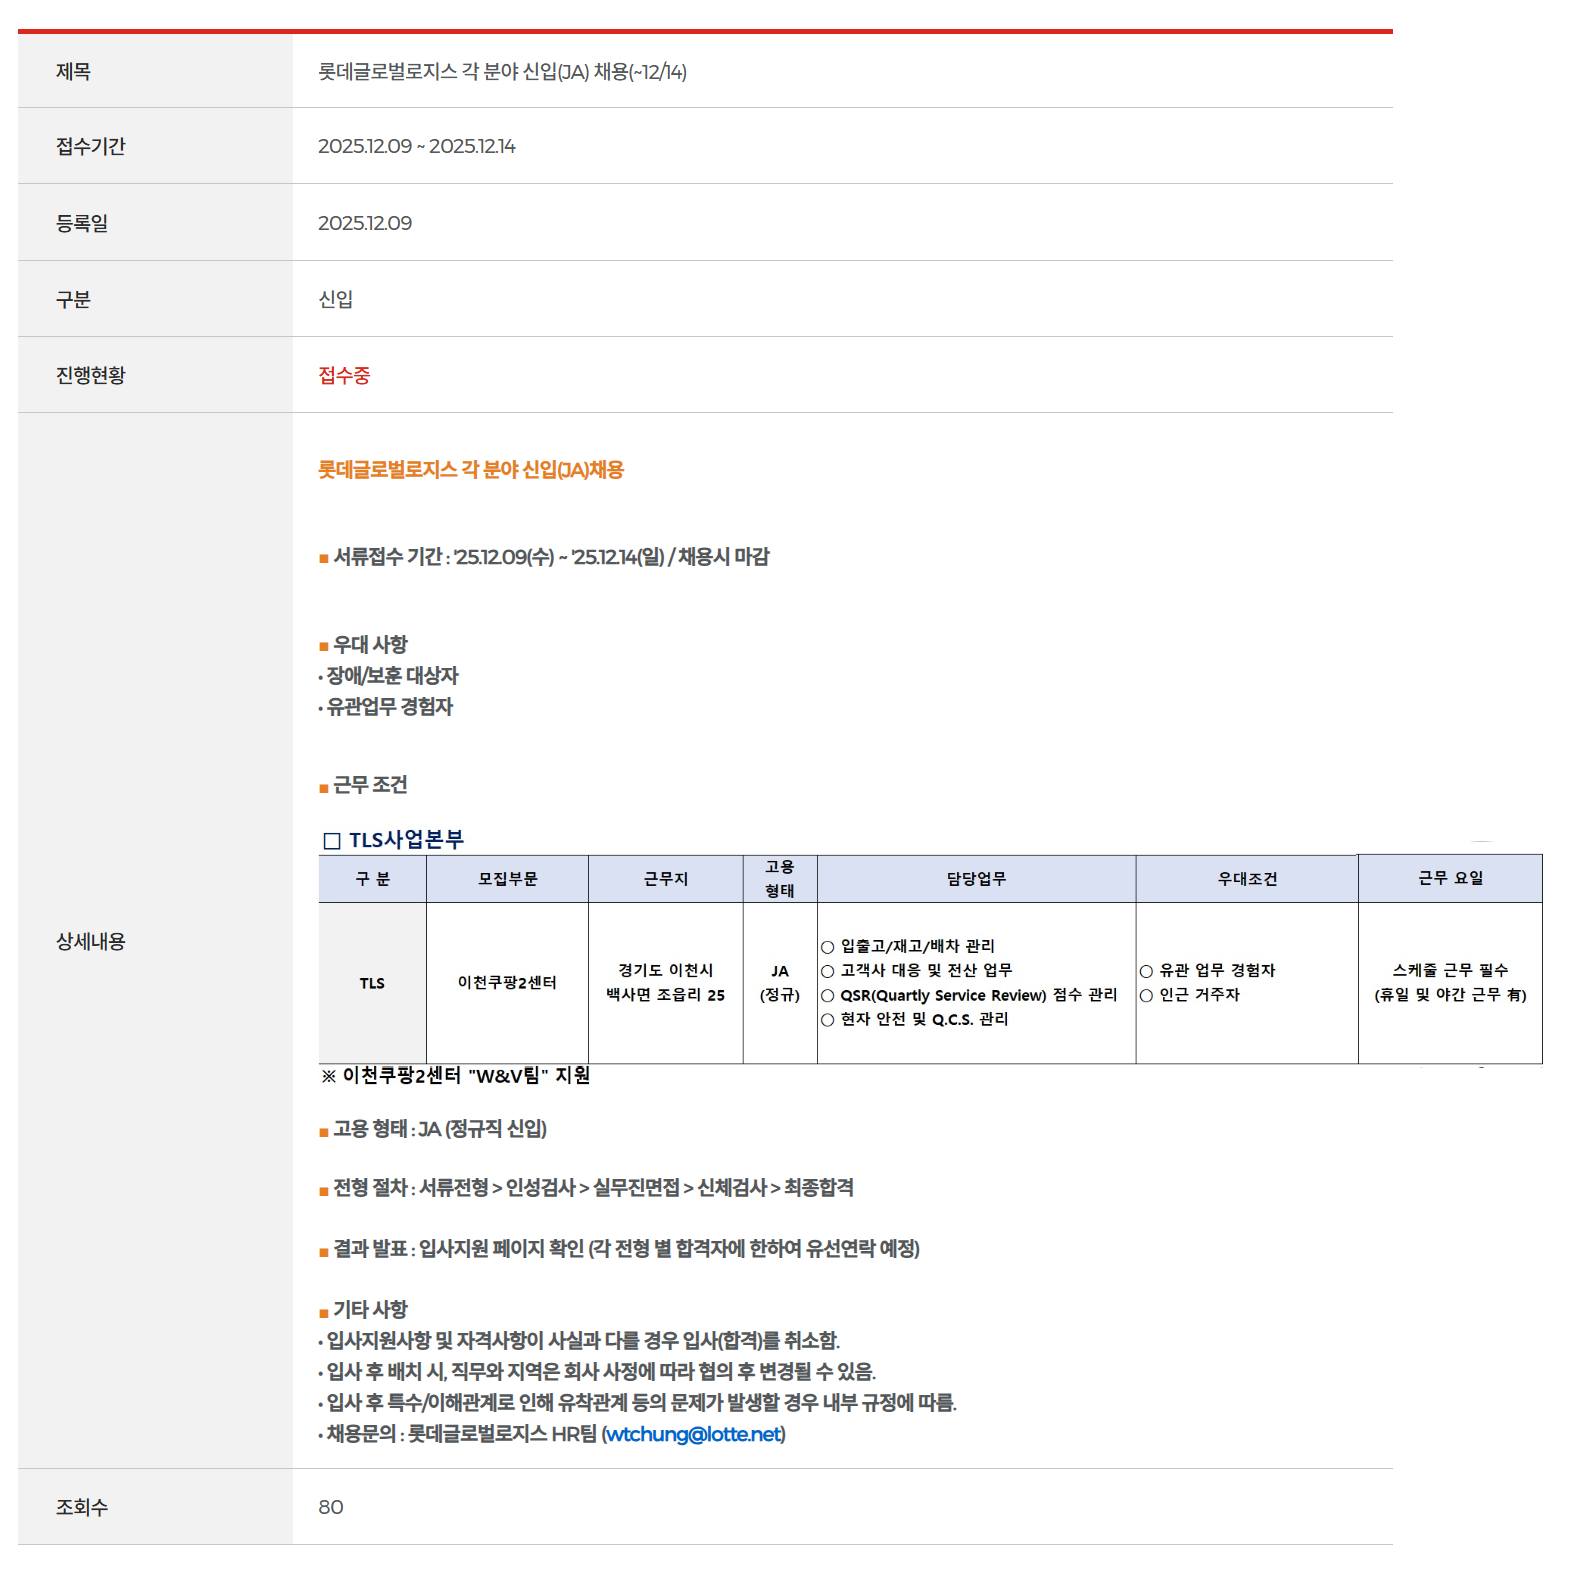Image resolution: width=1580 pixels, height=1585 pixels.
Task: Click the orange square bullet beside 기타 사항
Action: pos(324,1313)
